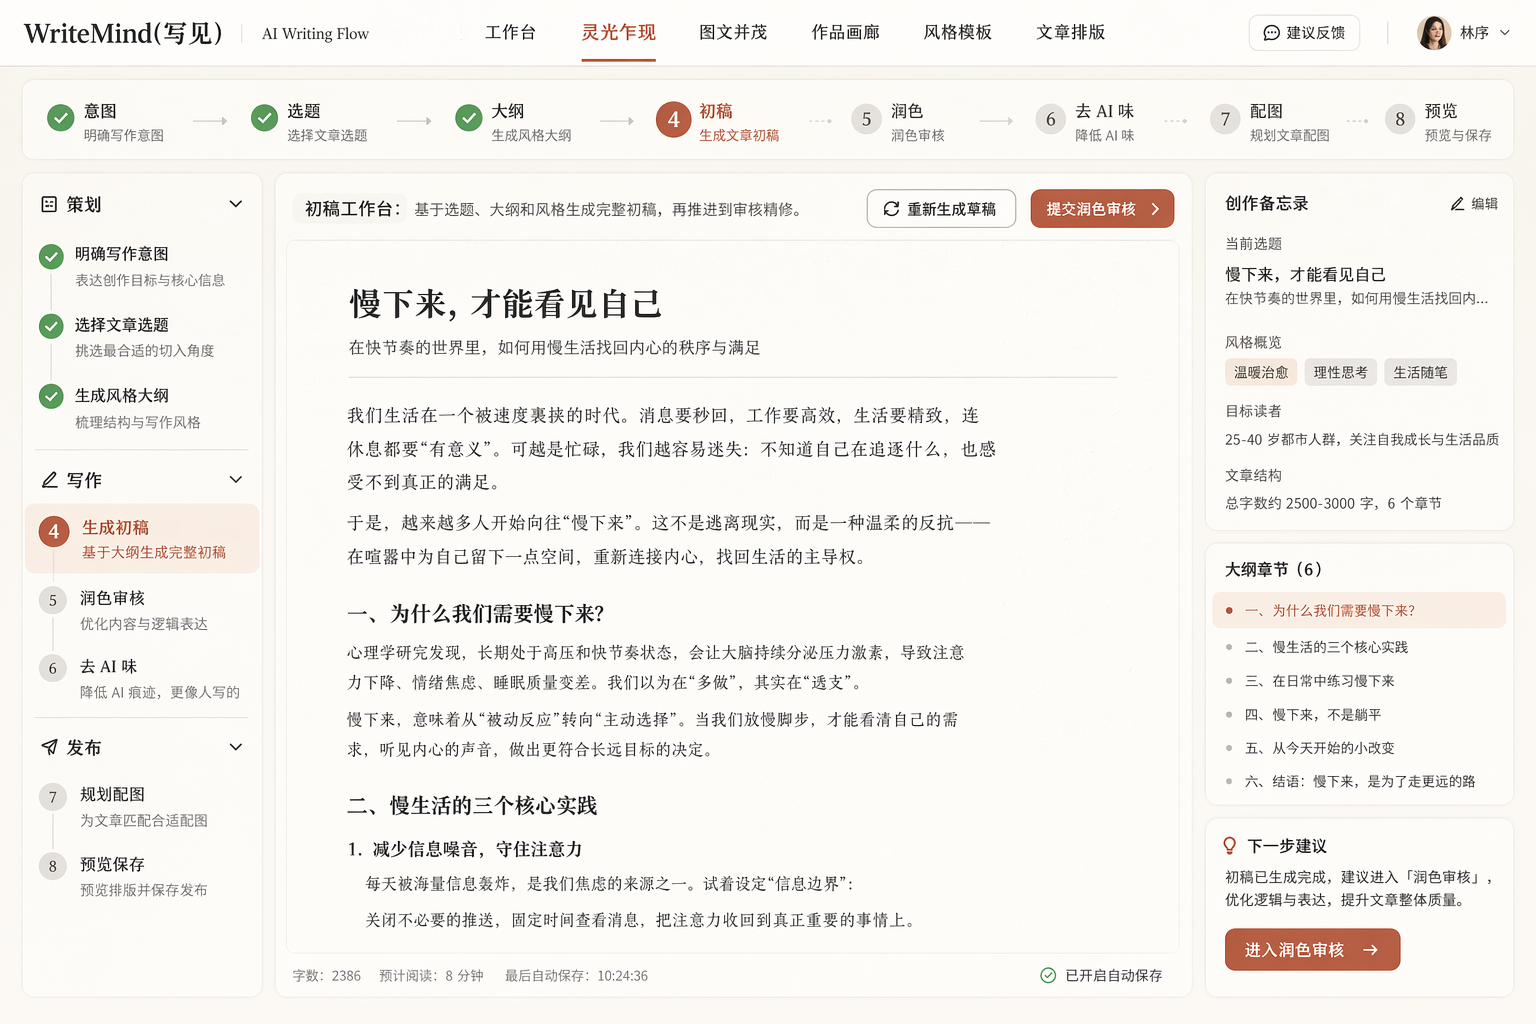
Task: Switch to the 图文并茂 tab
Action: (733, 32)
